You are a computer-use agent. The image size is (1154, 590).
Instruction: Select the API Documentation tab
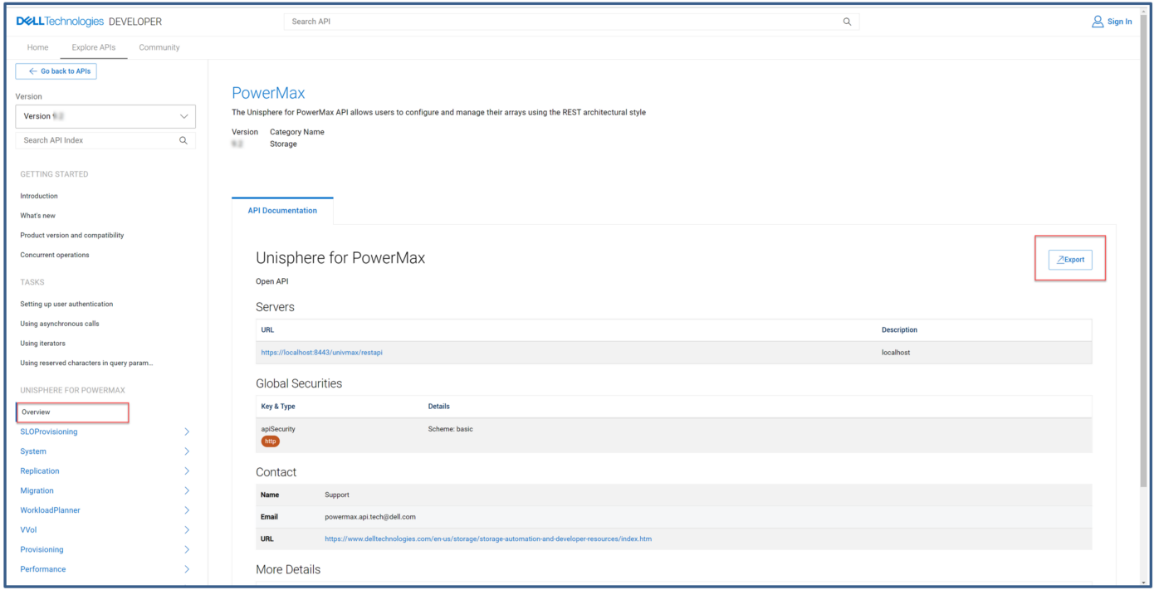[x=282, y=211]
